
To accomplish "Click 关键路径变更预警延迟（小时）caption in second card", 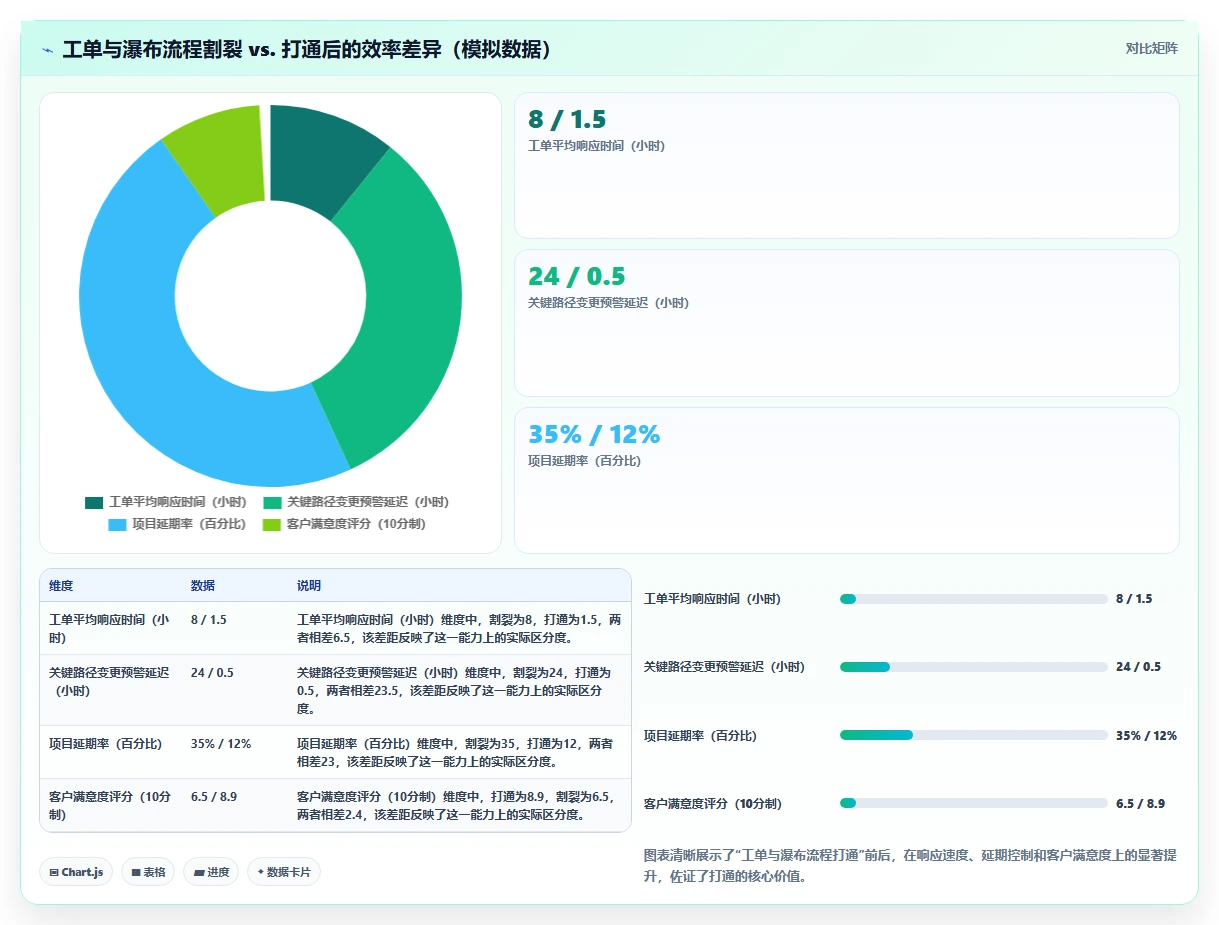I will (x=608, y=303).
